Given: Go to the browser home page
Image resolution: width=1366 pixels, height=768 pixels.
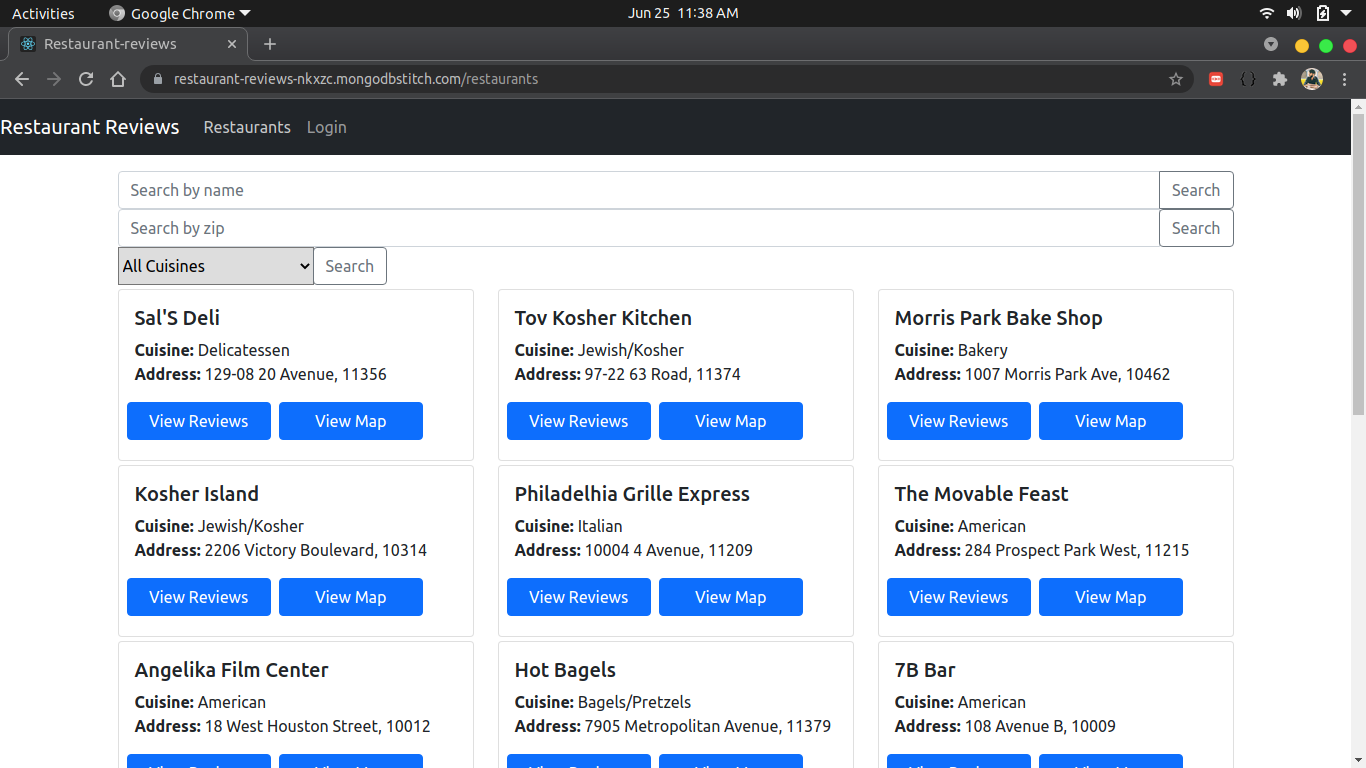Looking at the screenshot, I should 118,79.
